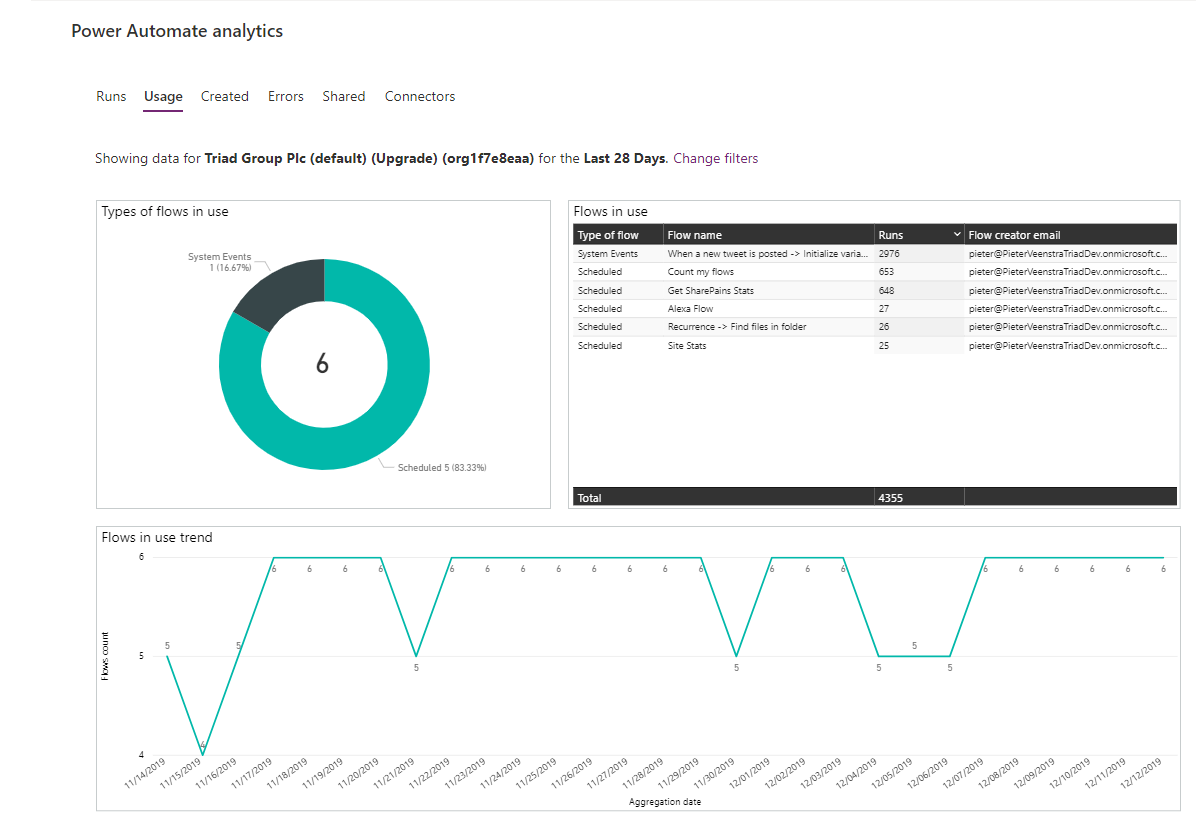Click the Aggregation date axis title
Viewport: 1196px width, 824px height.
point(664,802)
